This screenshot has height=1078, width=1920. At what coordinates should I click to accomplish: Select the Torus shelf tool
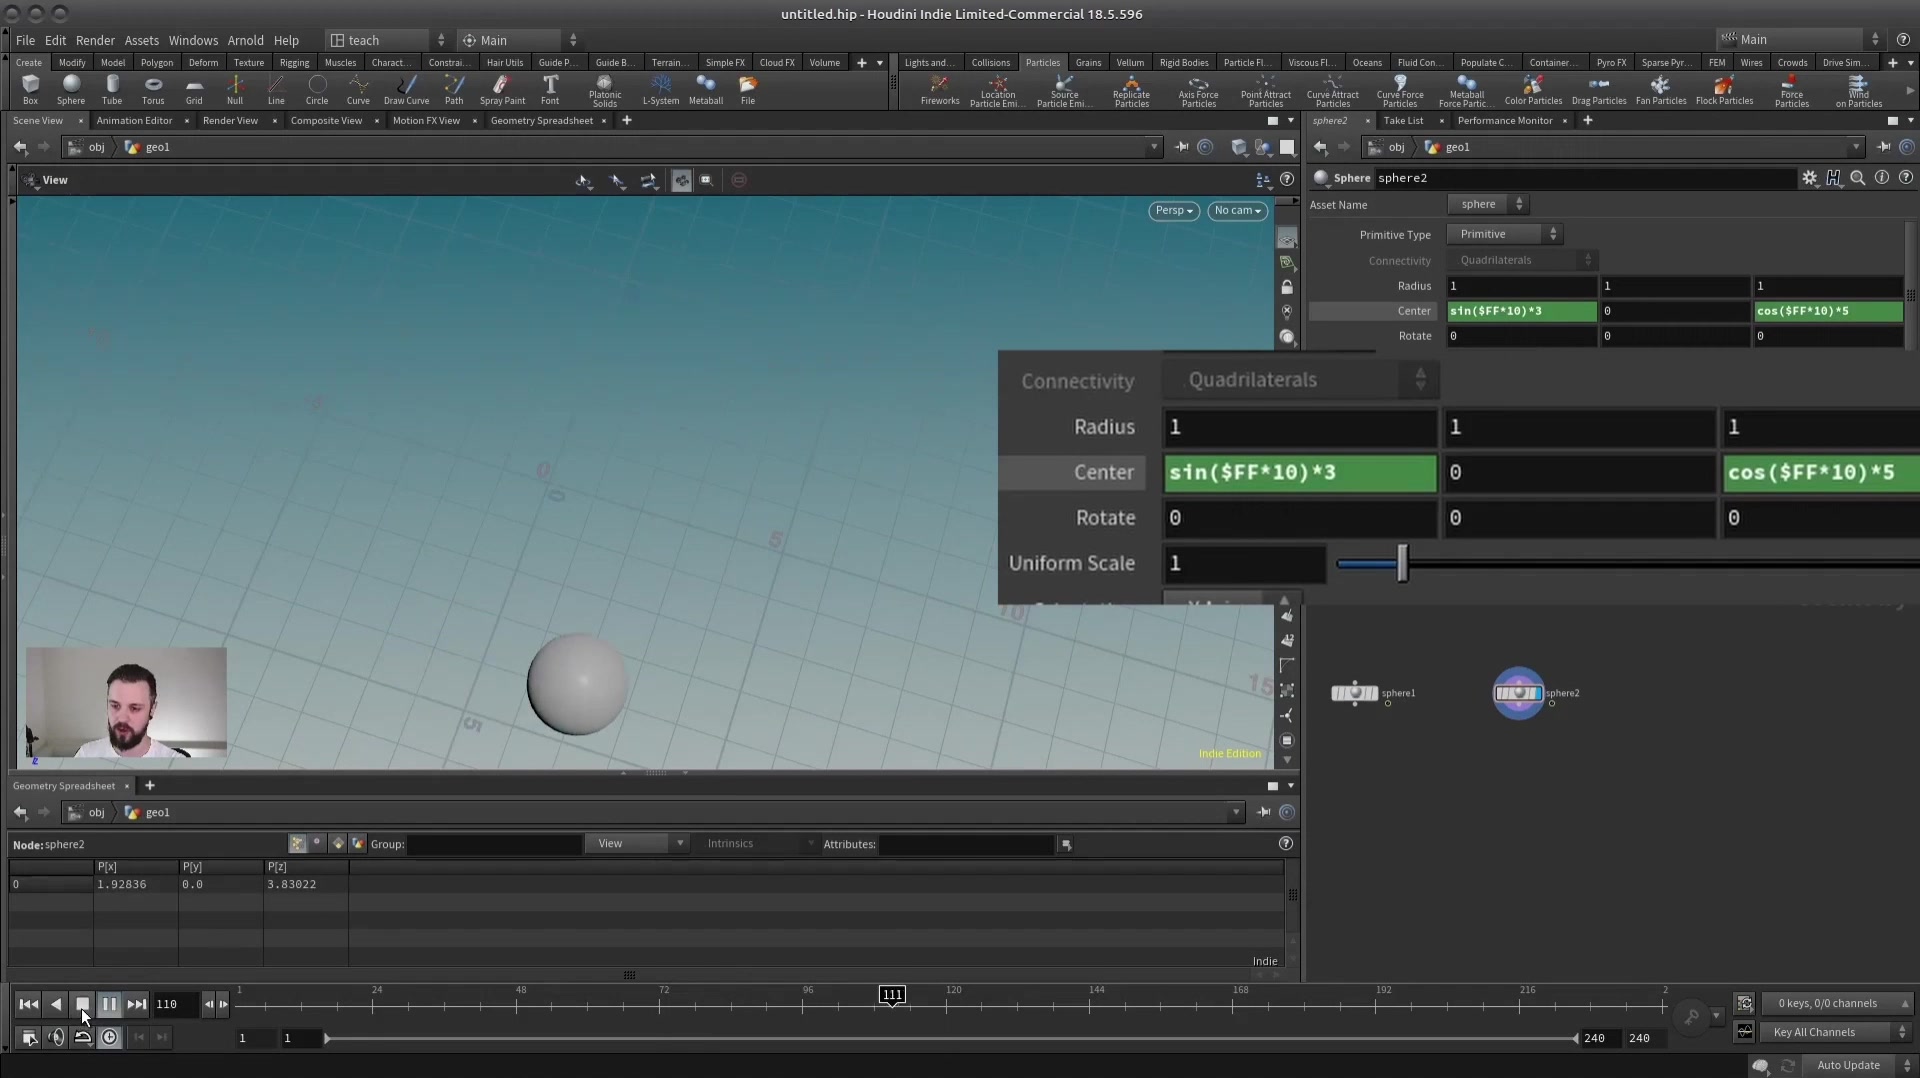(x=153, y=89)
